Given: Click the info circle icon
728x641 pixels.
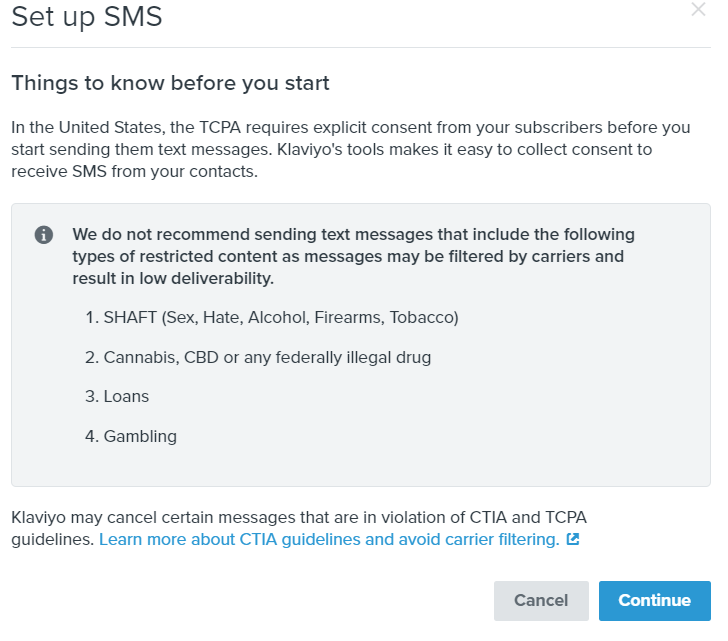Looking at the screenshot, I should click(x=44, y=235).
